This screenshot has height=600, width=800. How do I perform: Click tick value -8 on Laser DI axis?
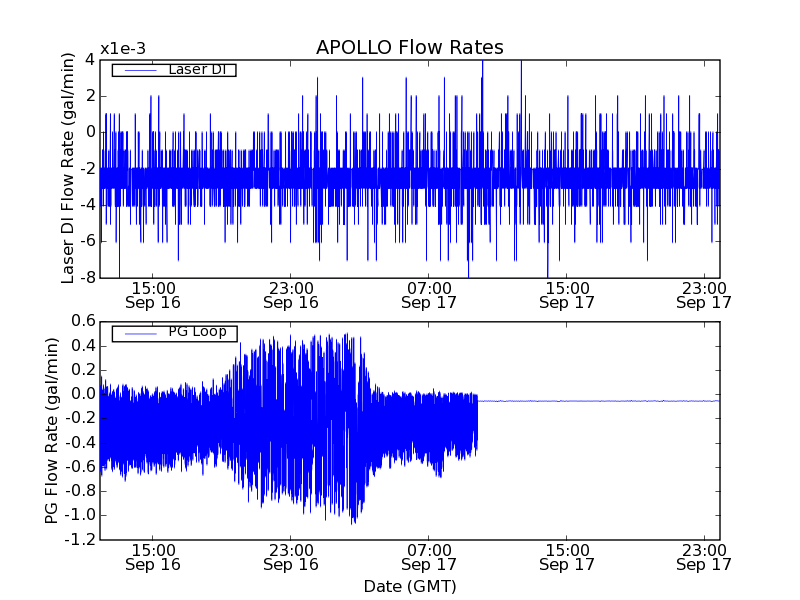click(87, 278)
